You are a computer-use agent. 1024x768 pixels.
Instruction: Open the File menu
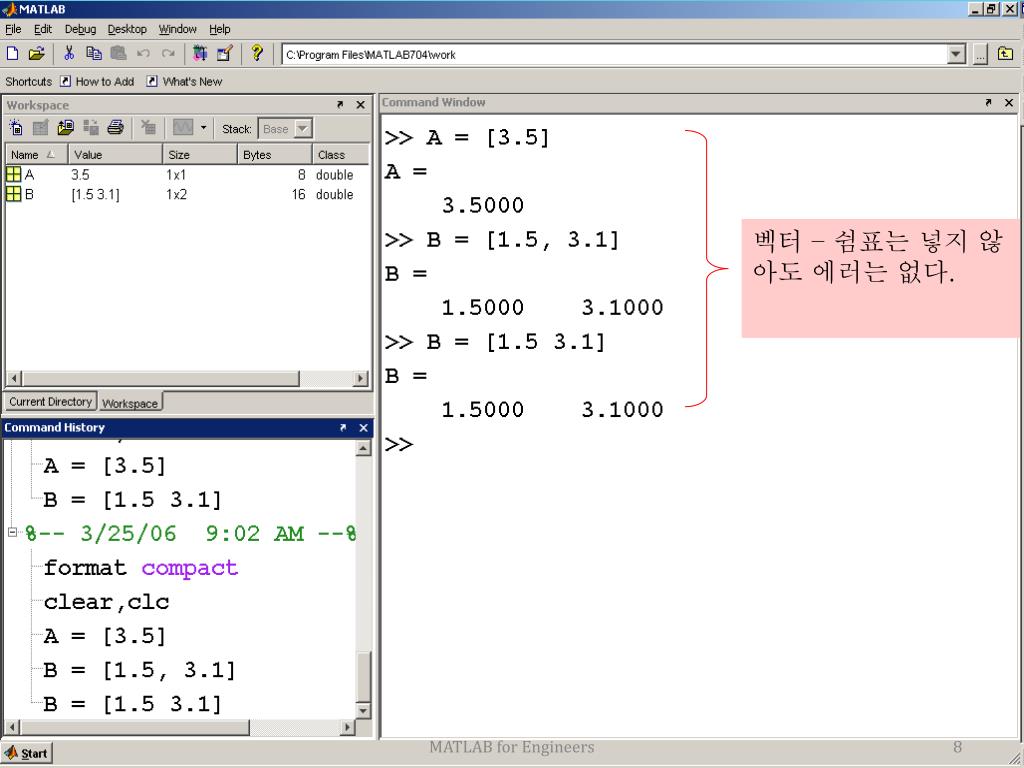click(x=13, y=29)
